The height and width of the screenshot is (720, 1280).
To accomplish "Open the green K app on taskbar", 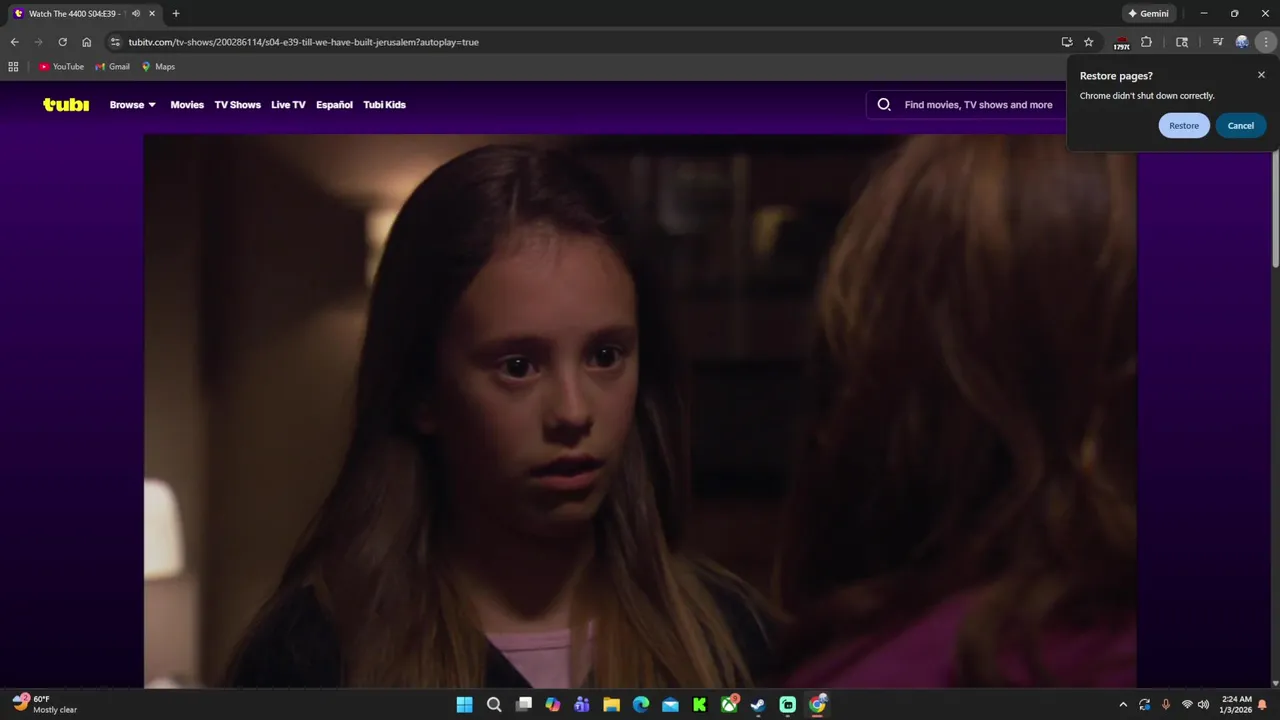I will pyautogui.click(x=700, y=705).
